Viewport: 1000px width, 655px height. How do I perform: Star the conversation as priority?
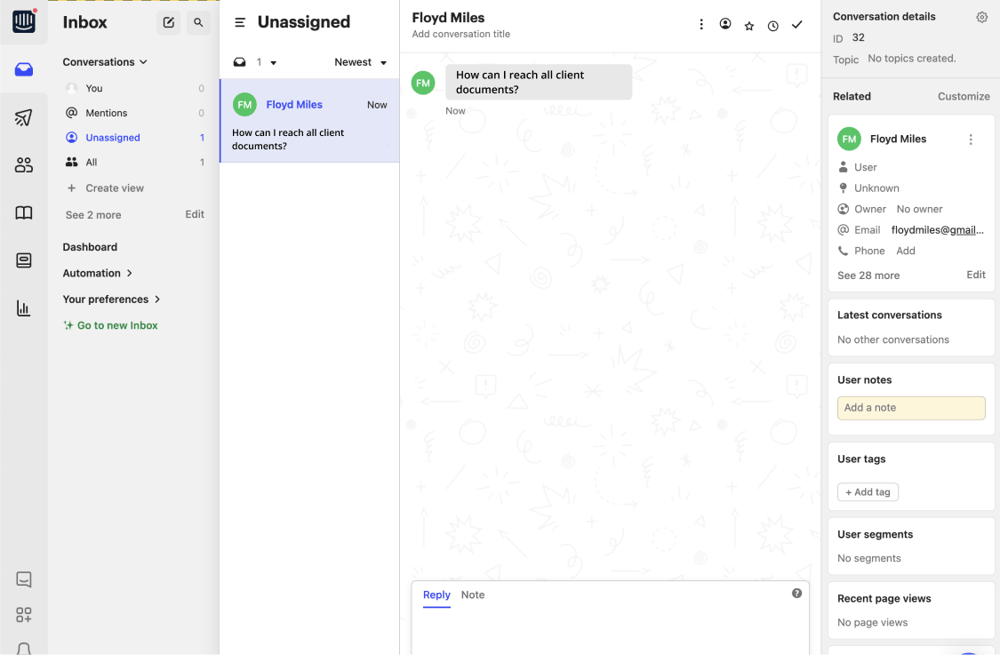[749, 25]
